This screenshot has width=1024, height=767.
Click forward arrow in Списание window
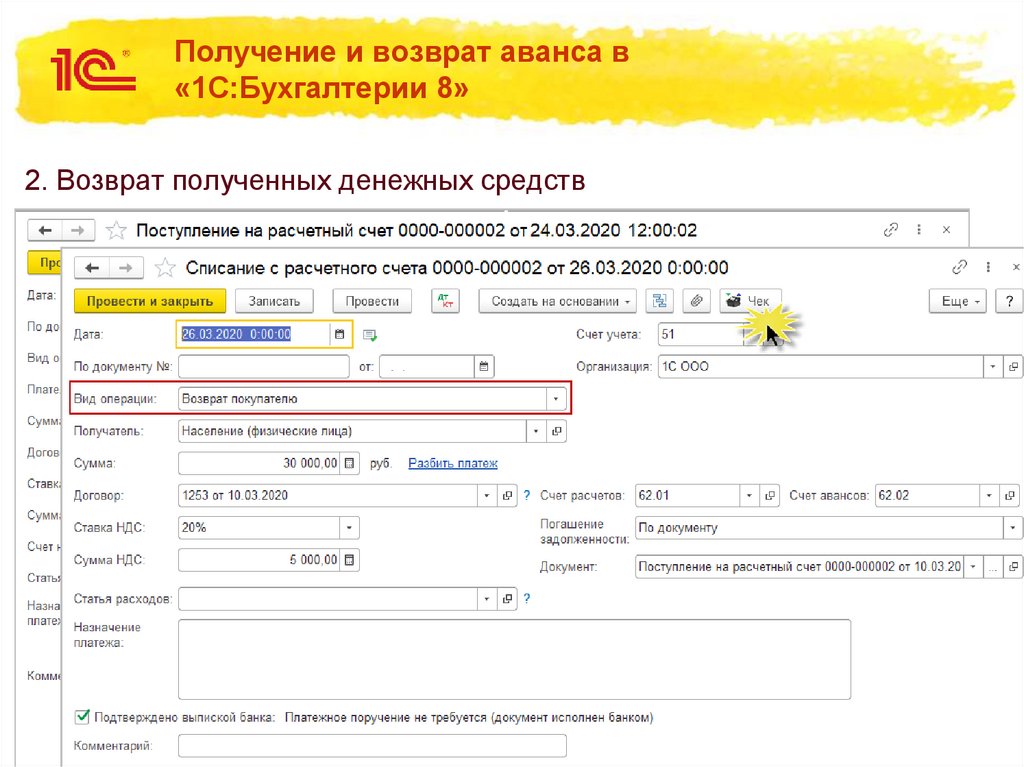point(125,268)
